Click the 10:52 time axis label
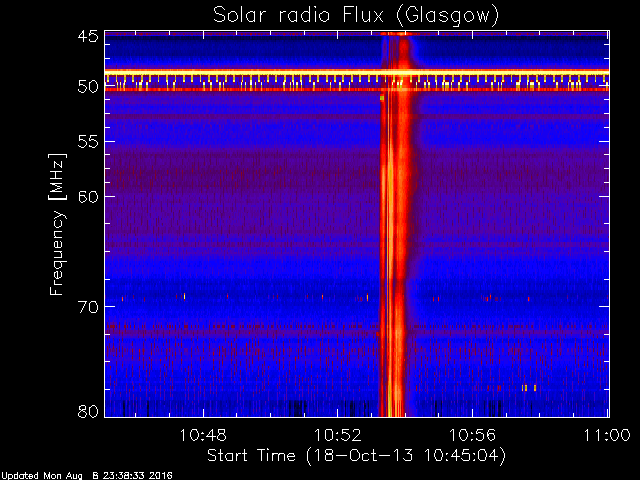Viewport: 640px width, 480px height. click(x=338, y=435)
